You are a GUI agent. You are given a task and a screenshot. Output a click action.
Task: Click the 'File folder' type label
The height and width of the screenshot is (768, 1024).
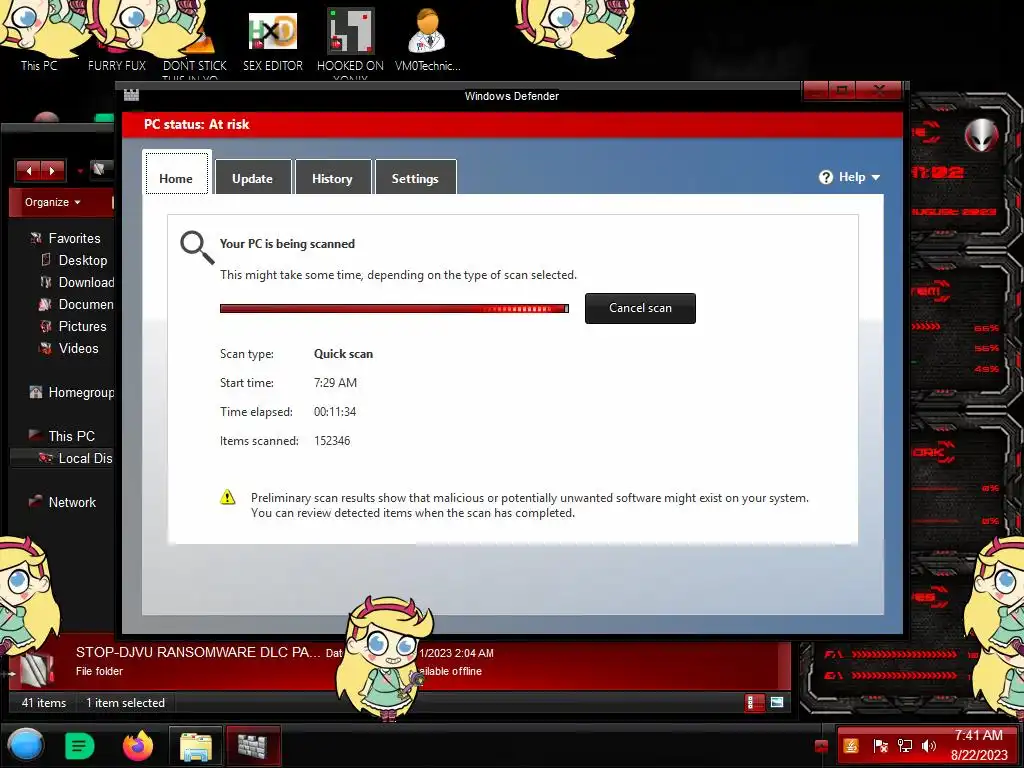pos(99,671)
